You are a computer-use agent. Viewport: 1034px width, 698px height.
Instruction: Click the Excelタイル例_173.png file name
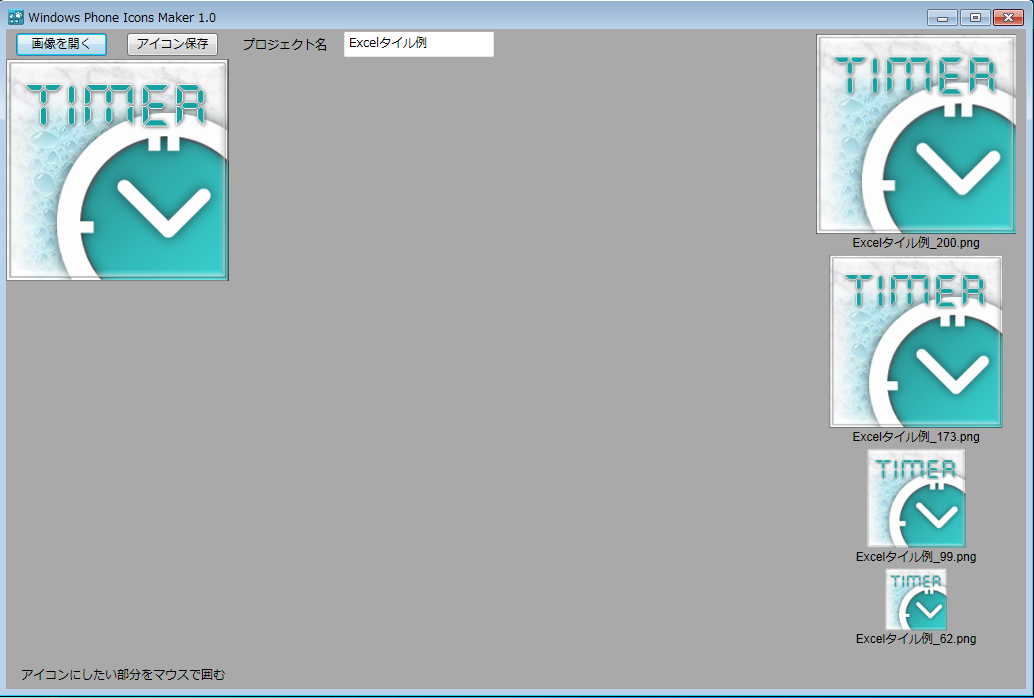[916, 437]
